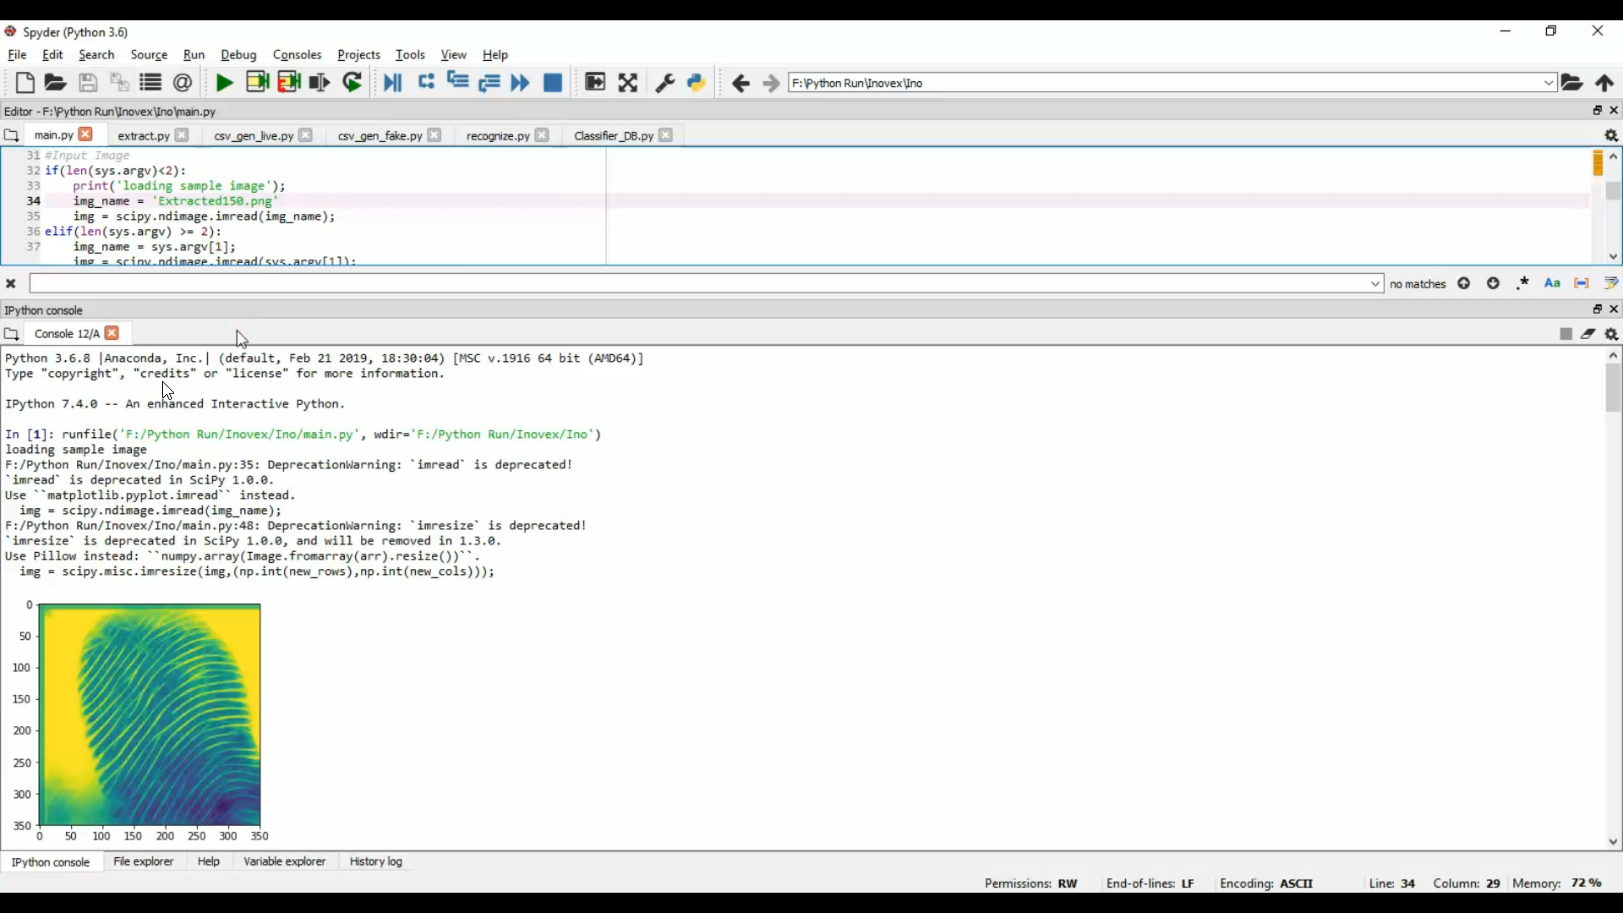
Task: Expand the find text field history dropdown
Action: (1375, 283)
